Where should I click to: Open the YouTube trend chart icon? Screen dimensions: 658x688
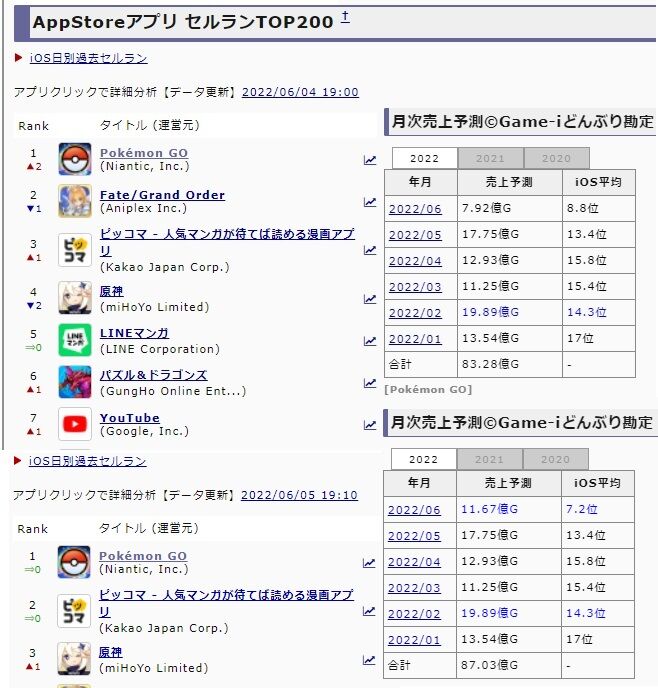370,425
